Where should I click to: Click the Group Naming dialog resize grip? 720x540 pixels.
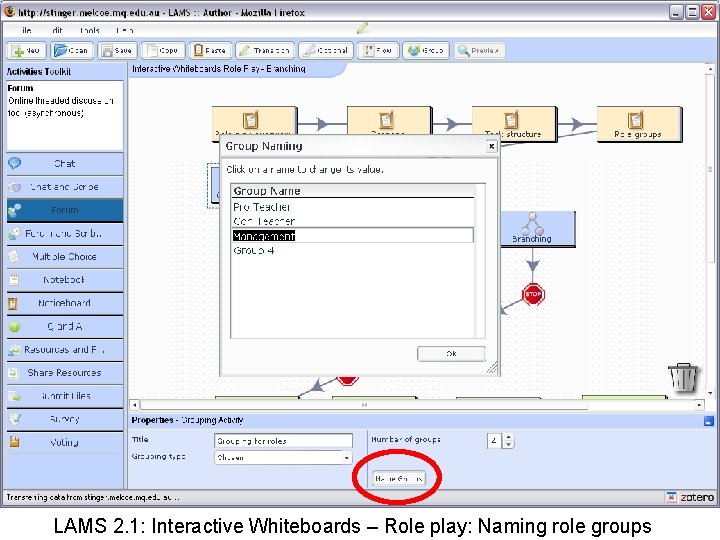click(x=491, y=367)
